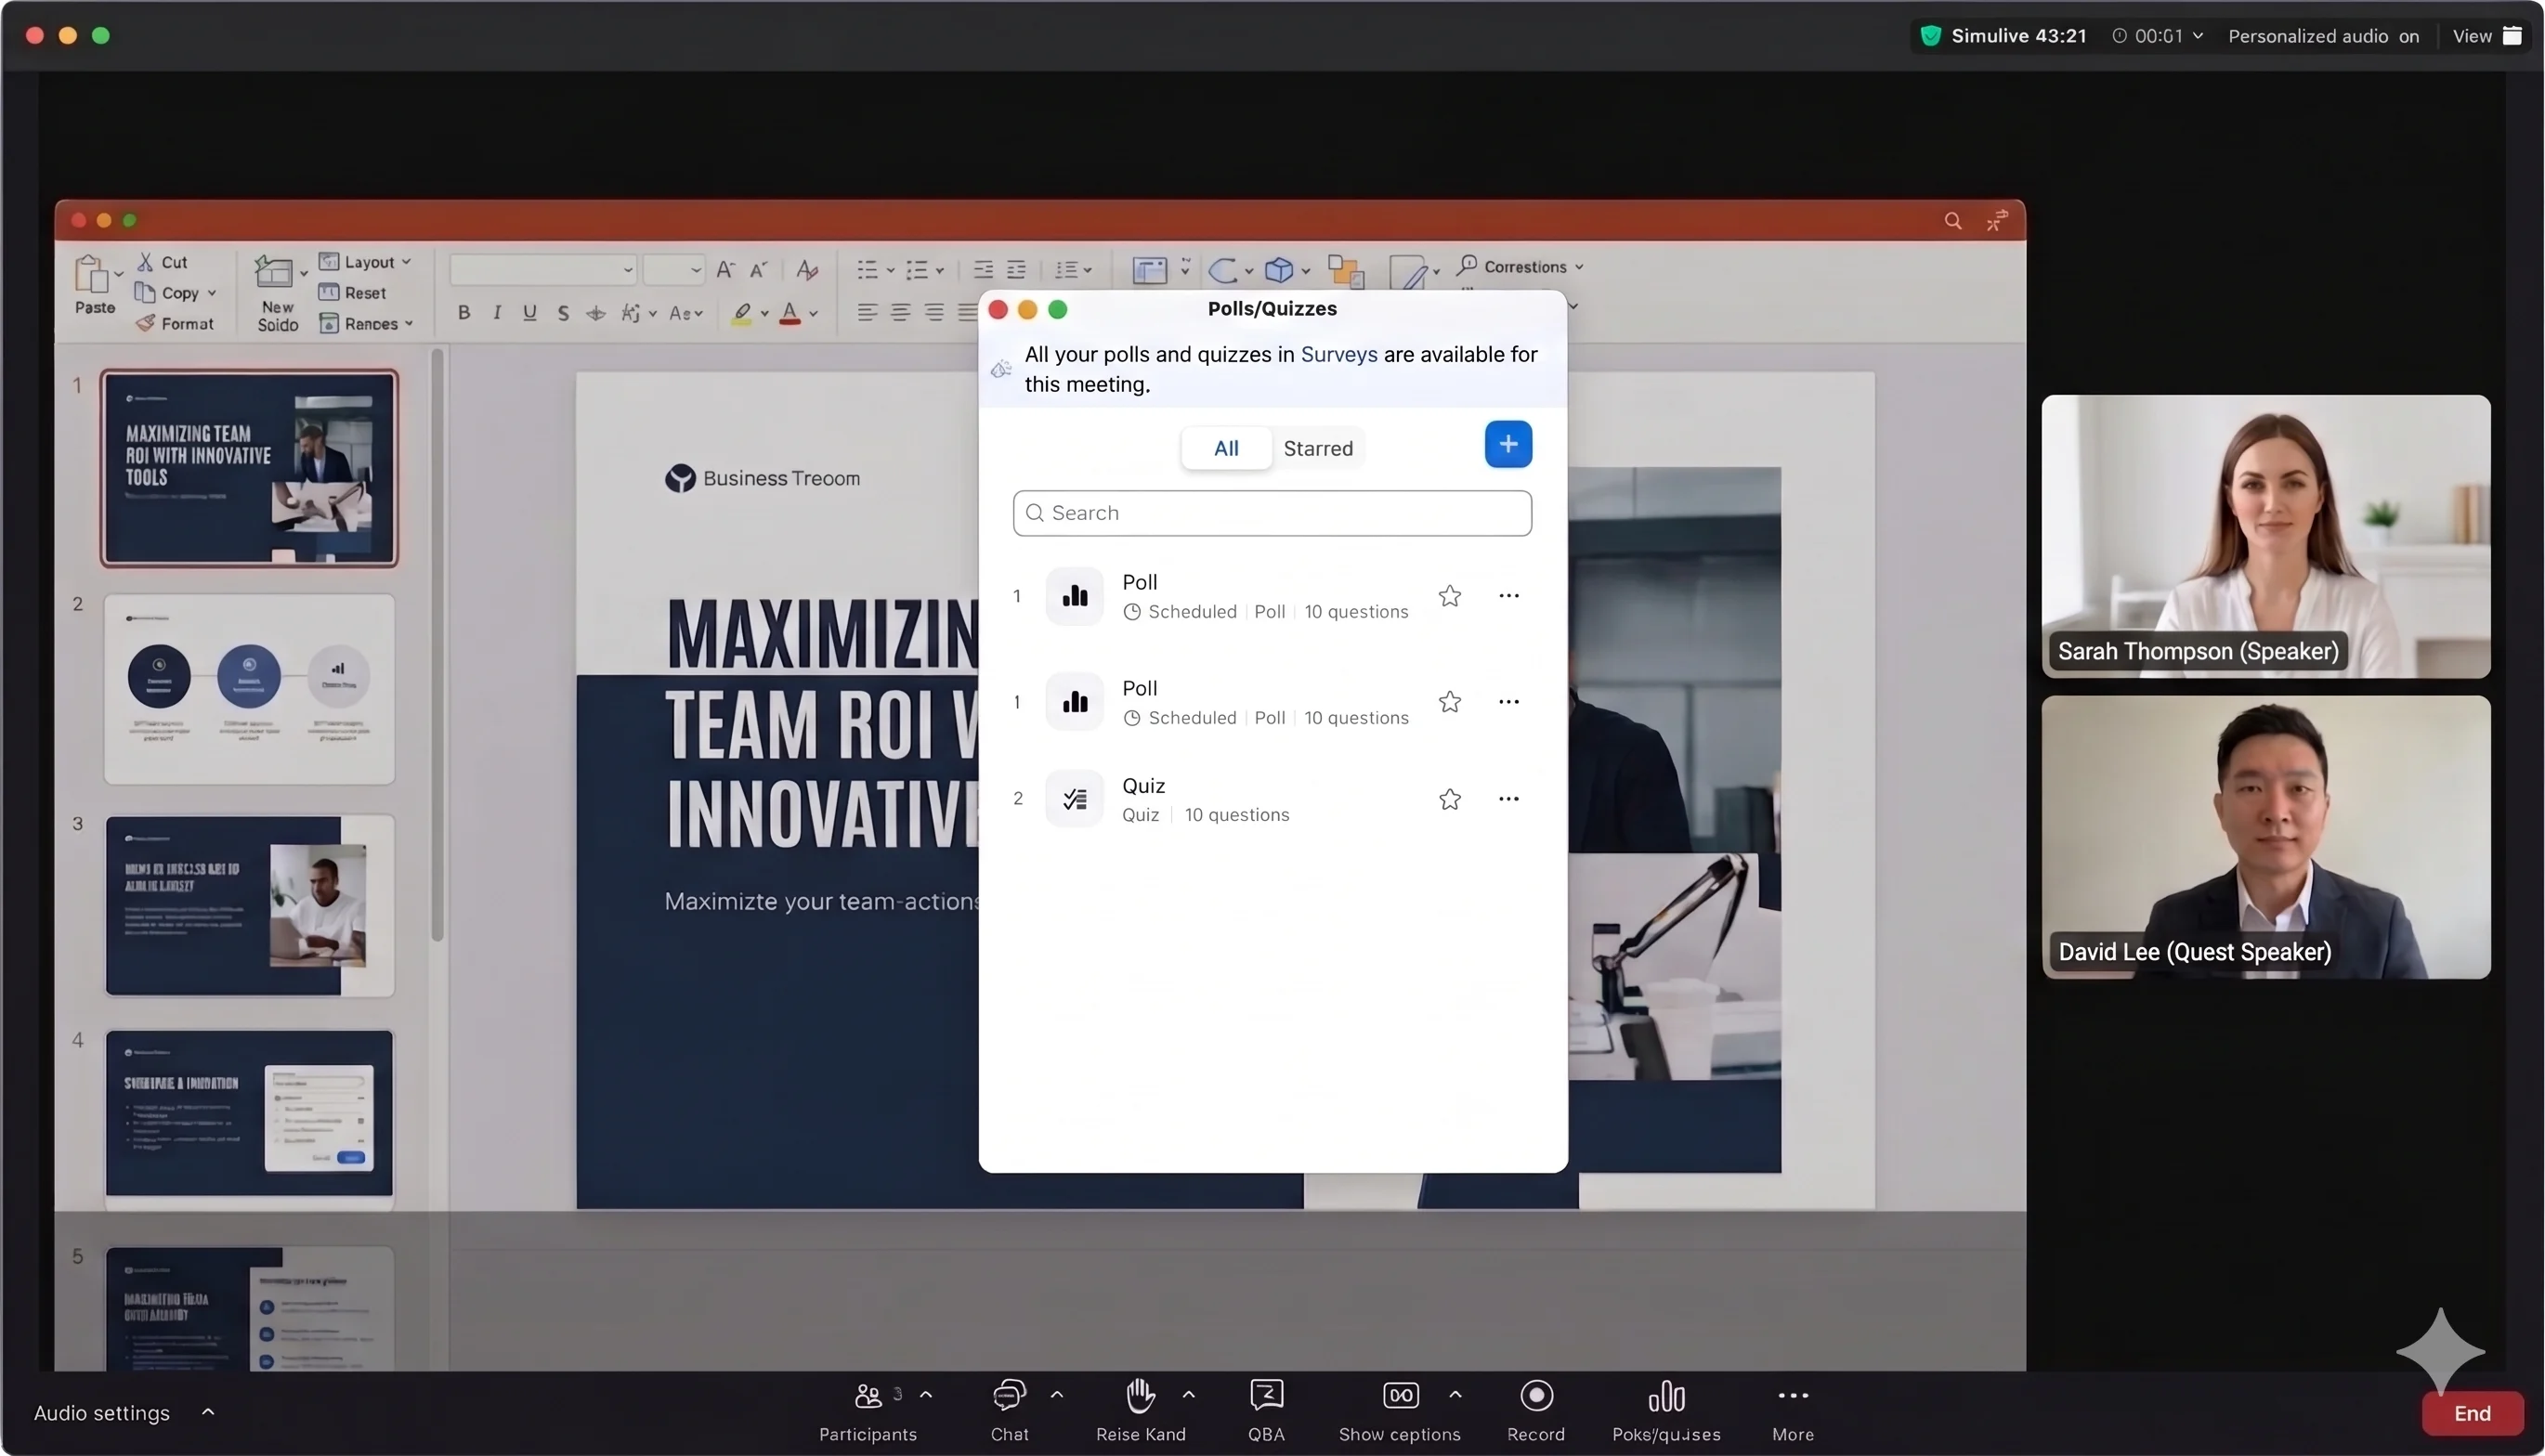Decrease list indent level
The height and width of the screenshot is (1456, 2545).
pos(983,270)
